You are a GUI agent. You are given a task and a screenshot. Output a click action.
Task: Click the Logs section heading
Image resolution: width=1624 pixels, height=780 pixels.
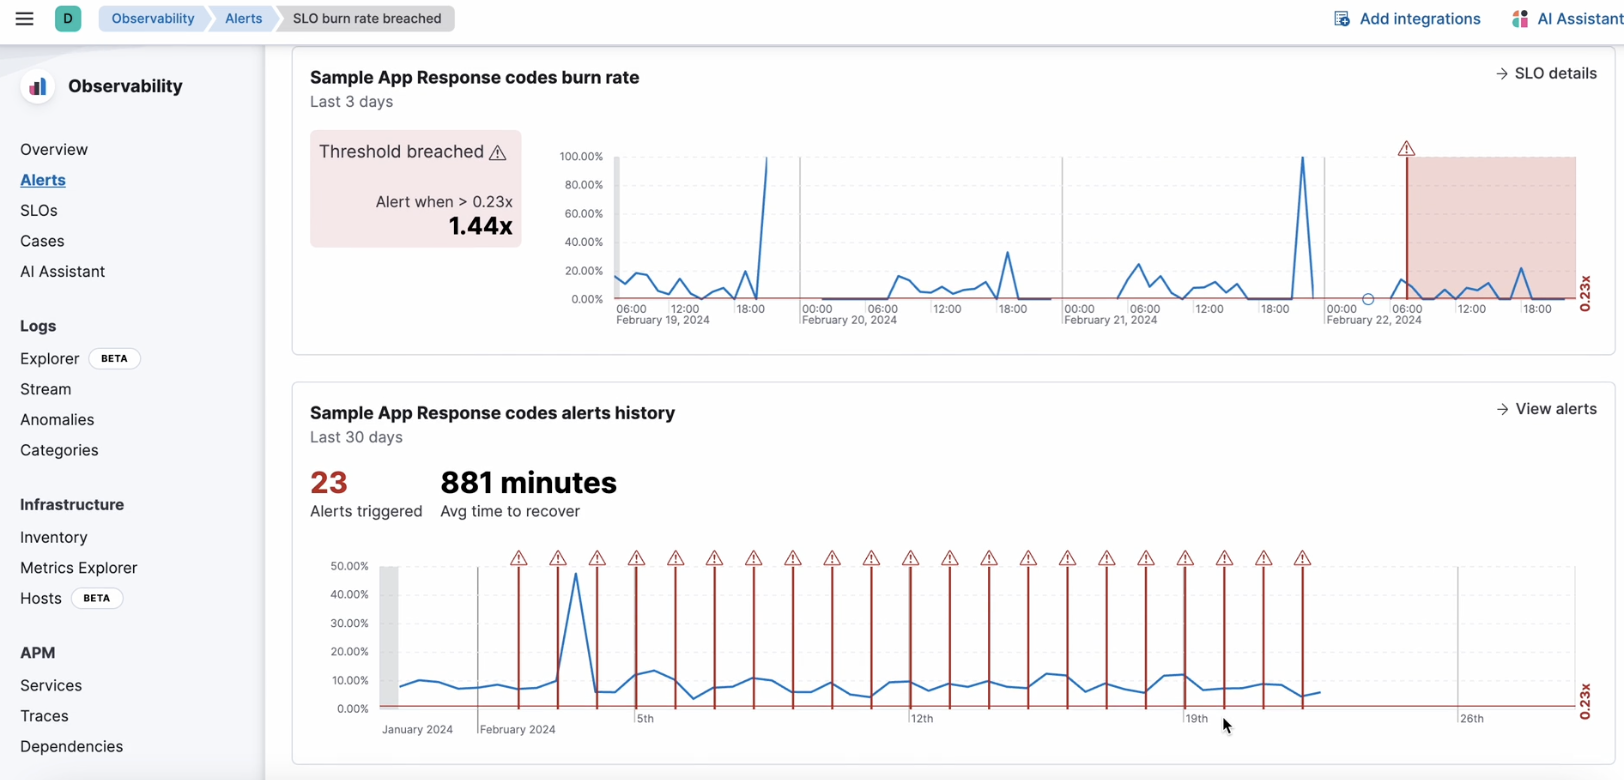[38, 326]
